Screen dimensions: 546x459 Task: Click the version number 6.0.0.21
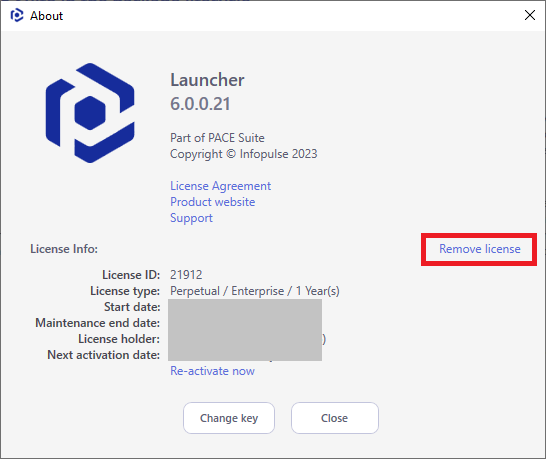pos(200,104)
